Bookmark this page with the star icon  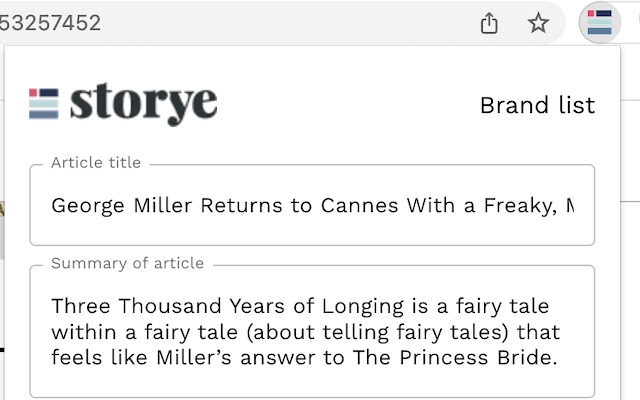point(539,23)
